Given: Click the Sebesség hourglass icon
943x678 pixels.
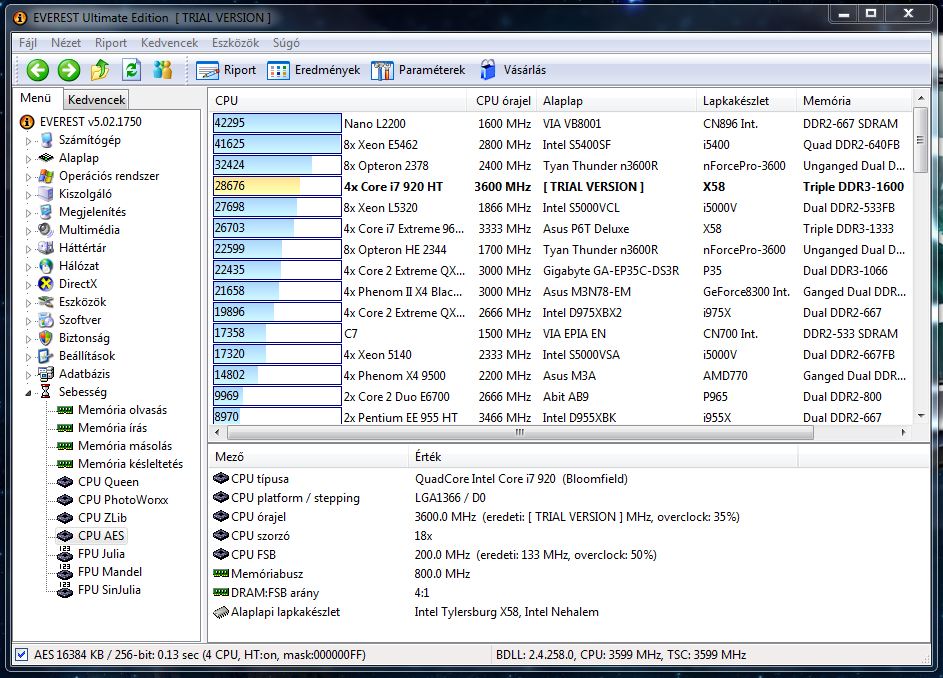Looking at the screenshot, I should click(x=46, y=392).
